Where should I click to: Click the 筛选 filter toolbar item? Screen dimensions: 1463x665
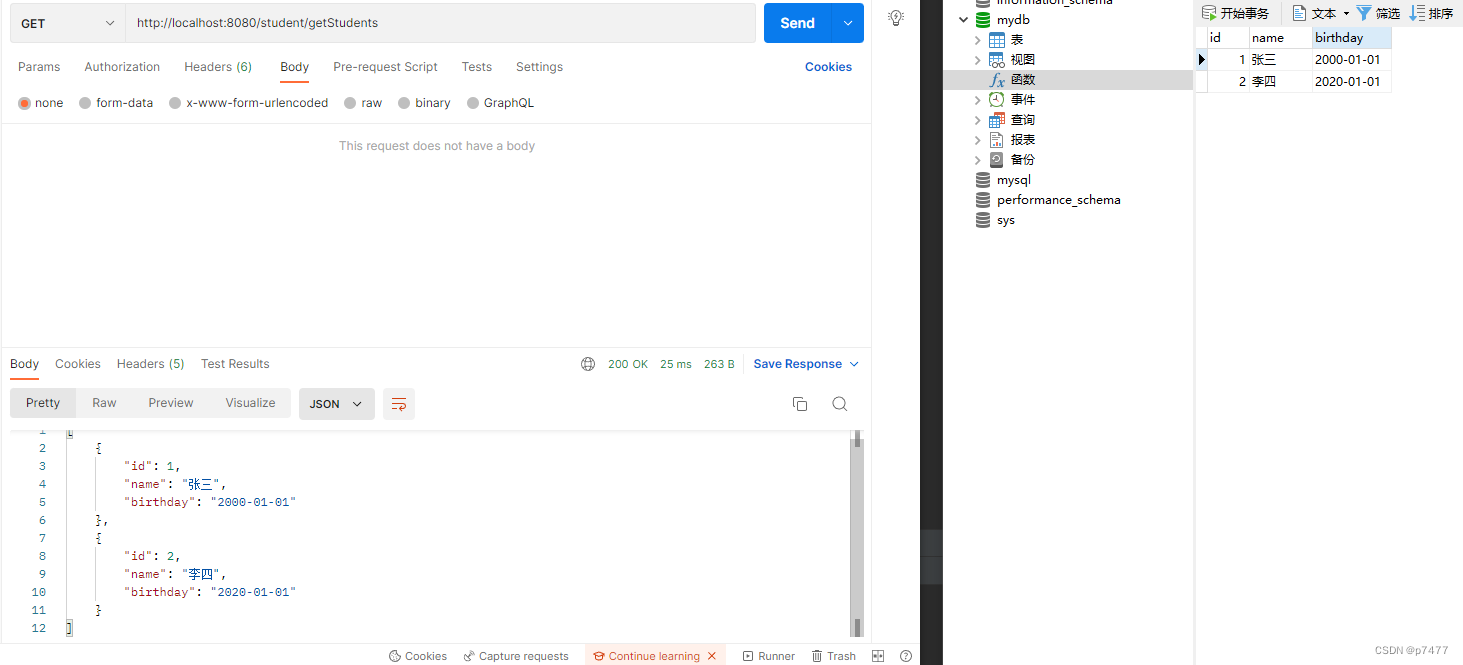point(1378,13)
